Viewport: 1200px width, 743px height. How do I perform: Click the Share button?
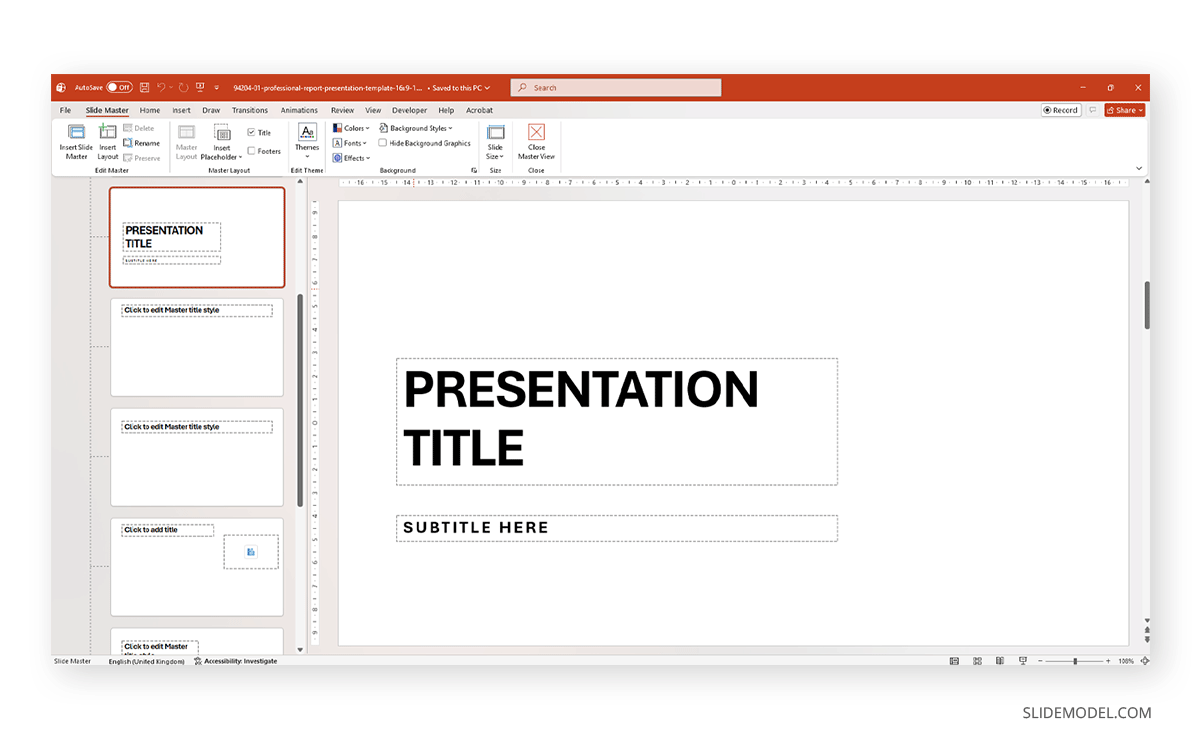click(x=1125, y=110)
